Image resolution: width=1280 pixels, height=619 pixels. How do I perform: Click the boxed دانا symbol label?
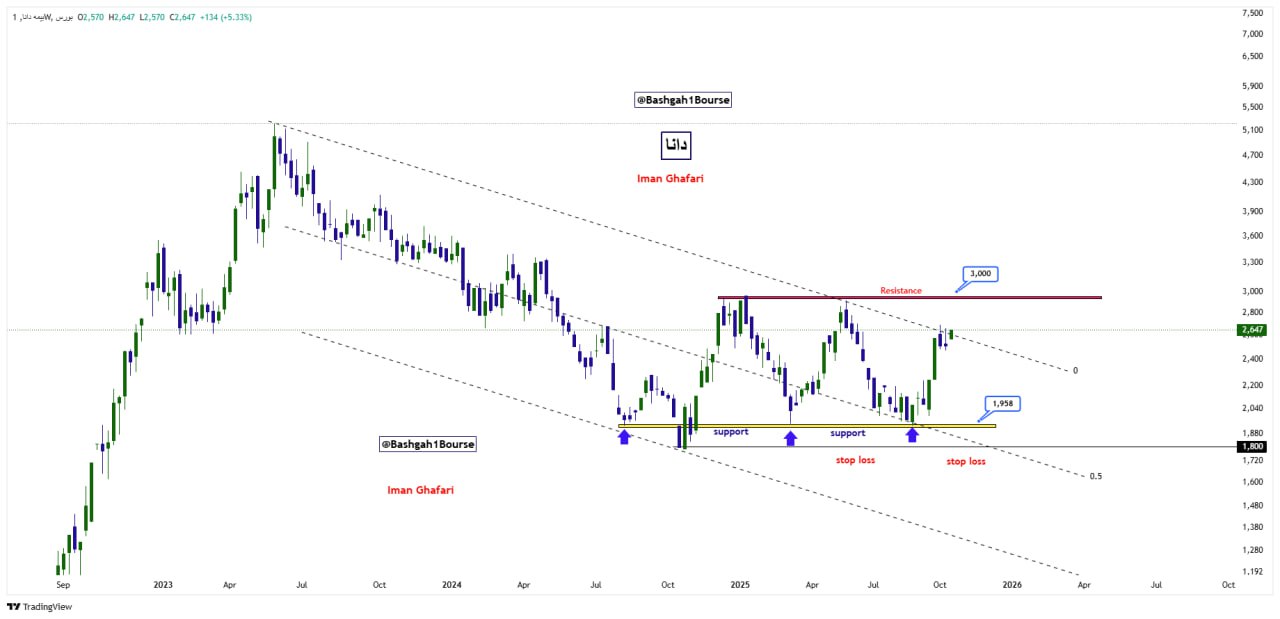676,145
